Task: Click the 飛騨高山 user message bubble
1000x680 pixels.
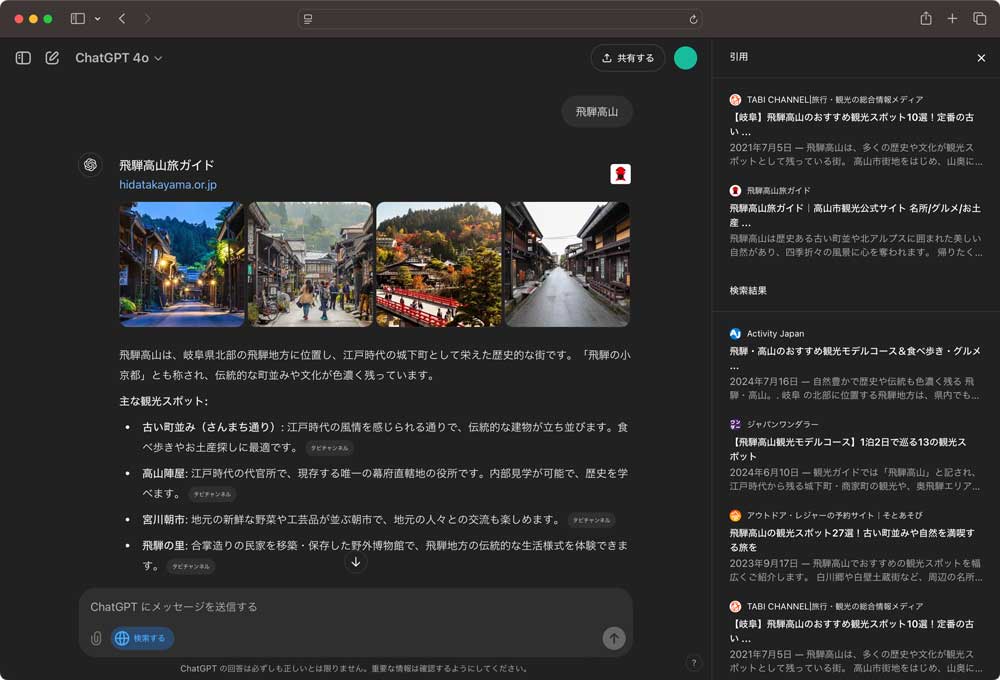Action: 597,112
